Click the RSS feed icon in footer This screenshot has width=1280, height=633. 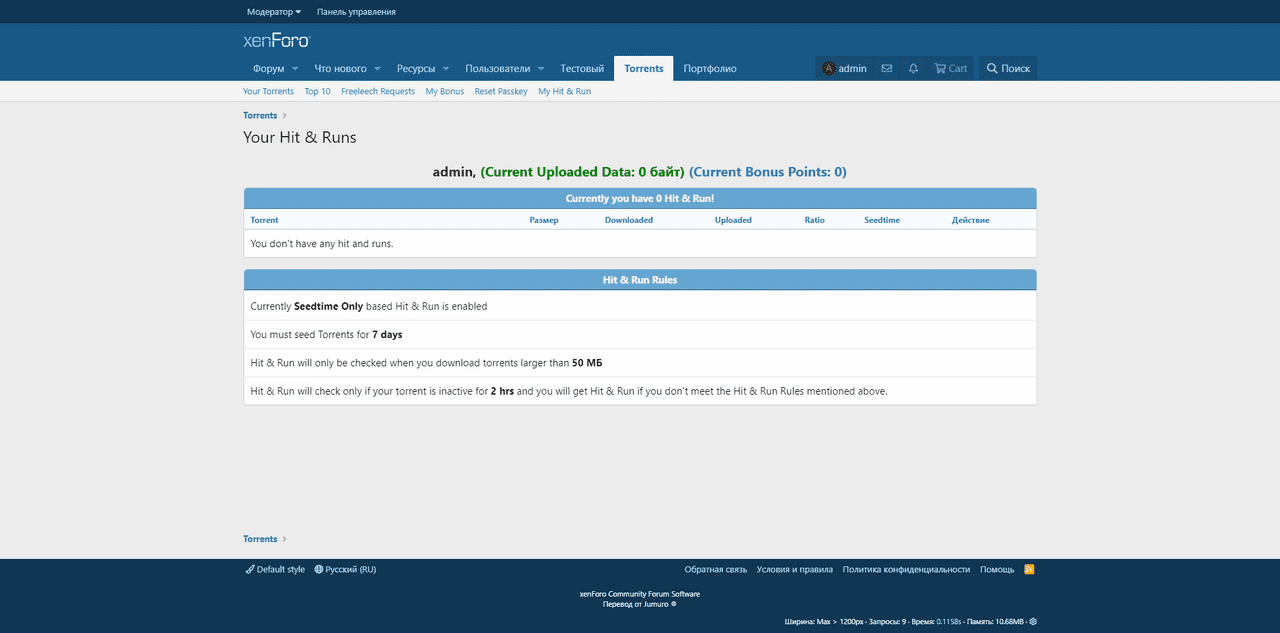click(1029, 569)
